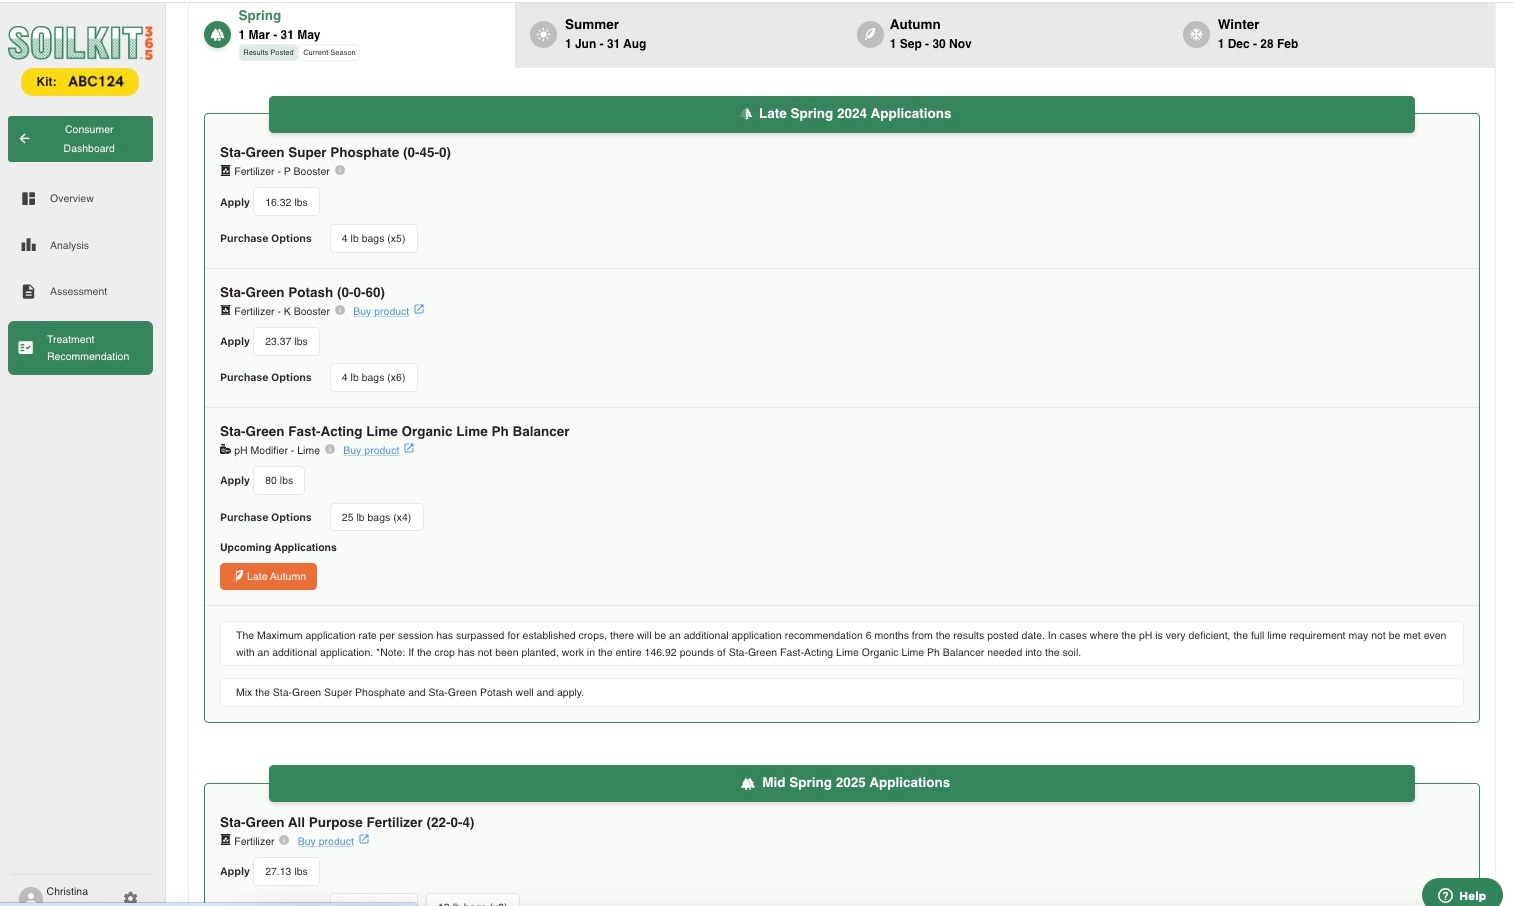1515x906 pixels.
Task: Click the Analysis bar chart icon
Action: tap(29, 245)
